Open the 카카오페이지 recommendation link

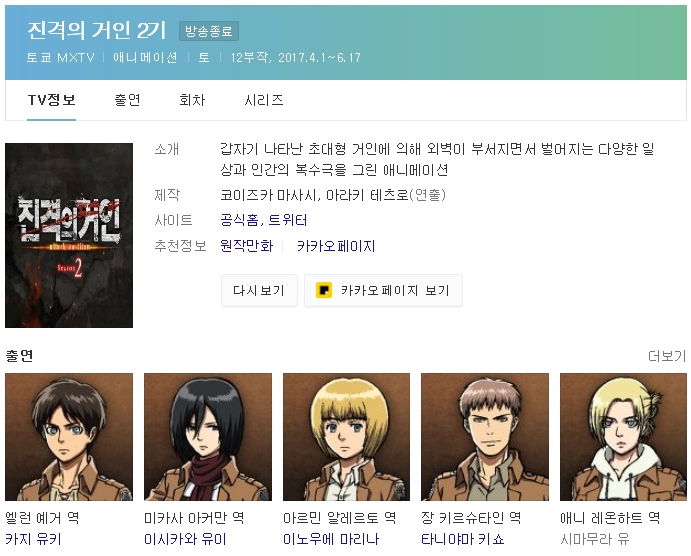click(x=336, y=245)
